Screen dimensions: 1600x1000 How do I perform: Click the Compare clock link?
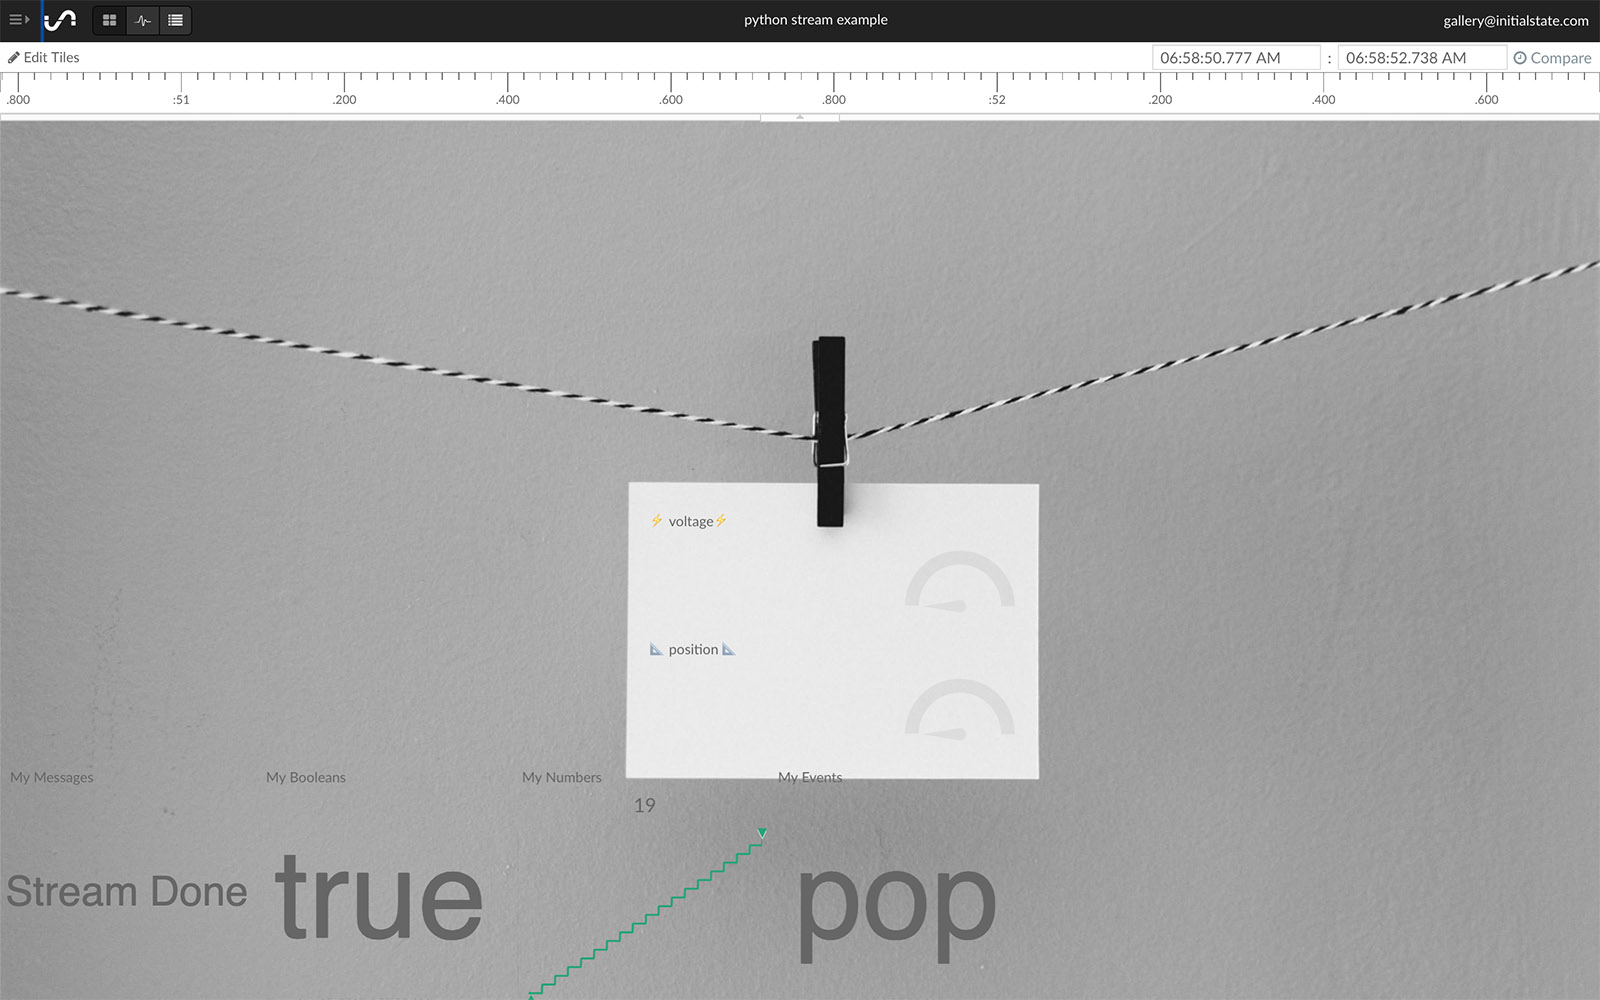pyautogui.click(x=1552, y=58)
